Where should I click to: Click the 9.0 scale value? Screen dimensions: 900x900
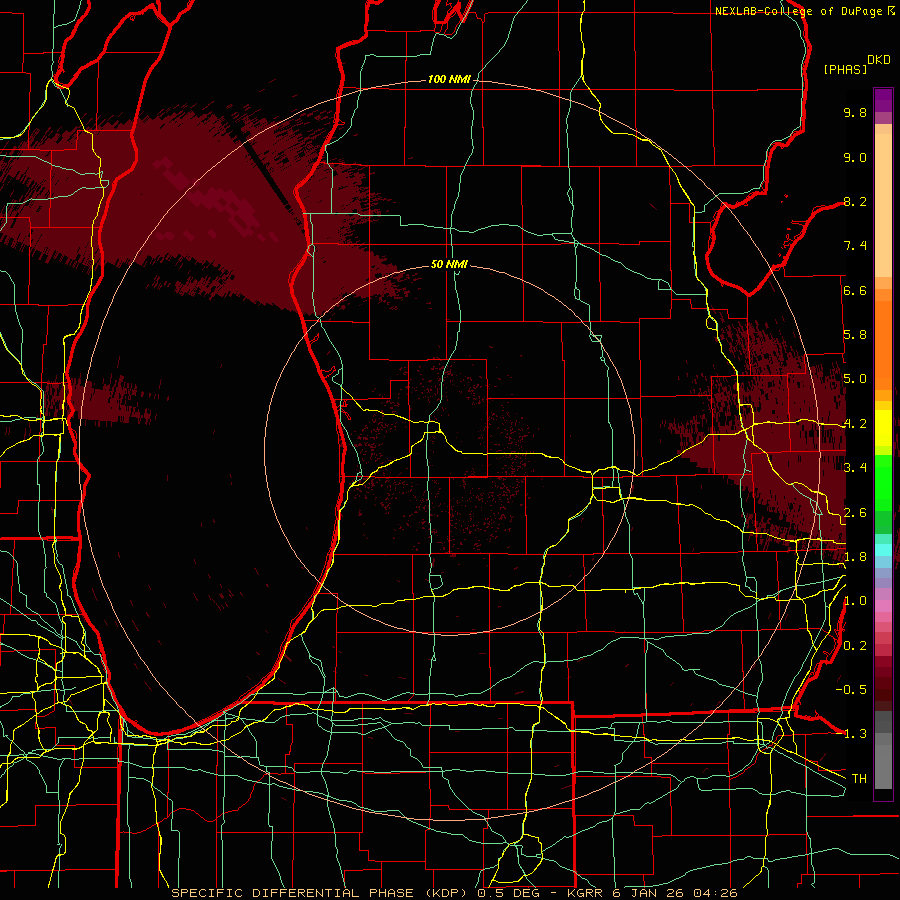[855, 157]
